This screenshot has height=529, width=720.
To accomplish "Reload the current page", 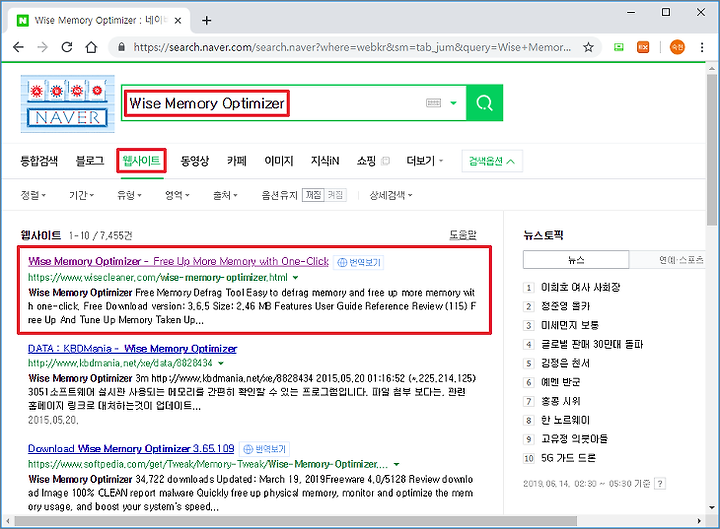I will (x=67, y=47).
